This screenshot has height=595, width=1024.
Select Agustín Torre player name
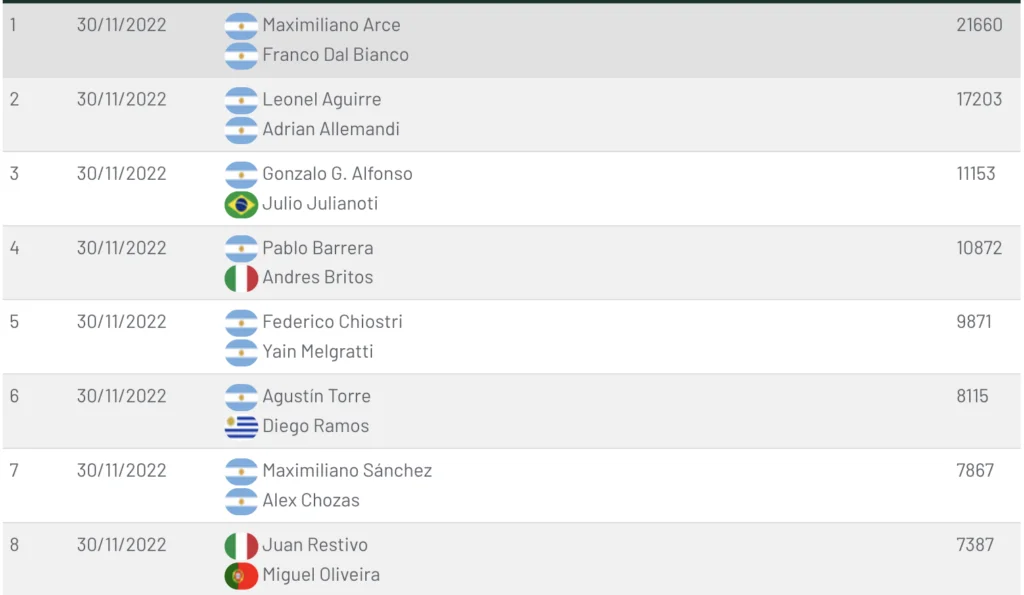(x=316, y=396)
